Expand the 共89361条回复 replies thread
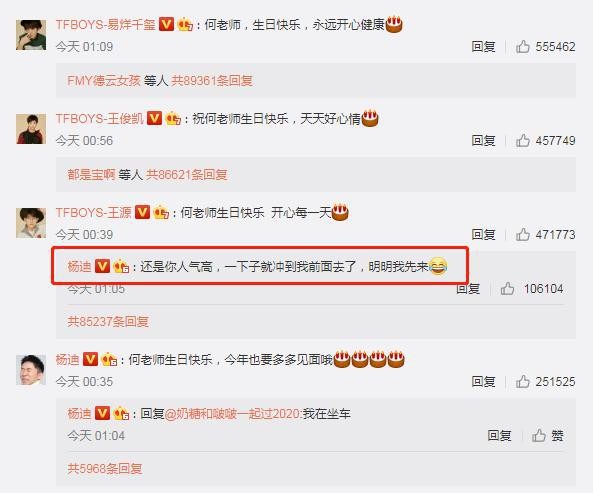 pos(212,81)
